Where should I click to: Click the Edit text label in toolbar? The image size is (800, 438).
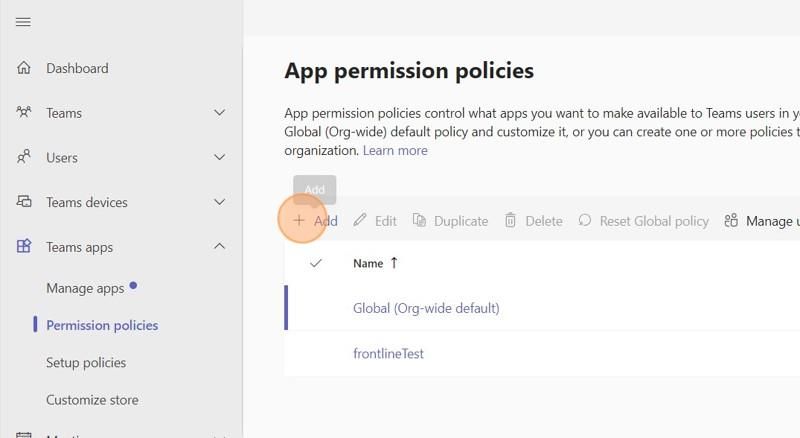[386, 221]
